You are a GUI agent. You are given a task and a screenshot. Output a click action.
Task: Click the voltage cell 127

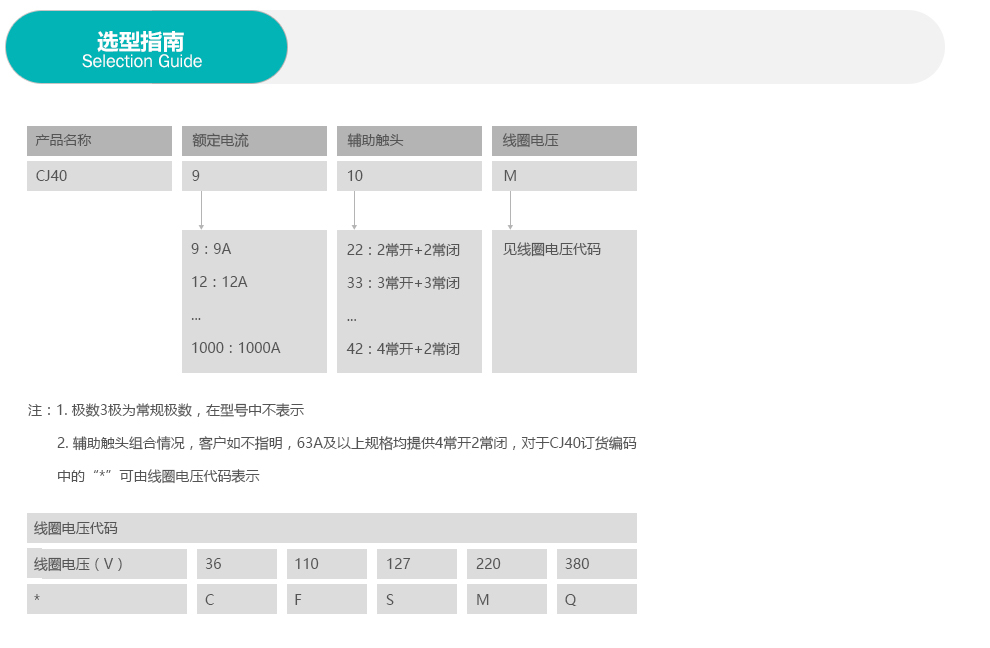(417, 564)
